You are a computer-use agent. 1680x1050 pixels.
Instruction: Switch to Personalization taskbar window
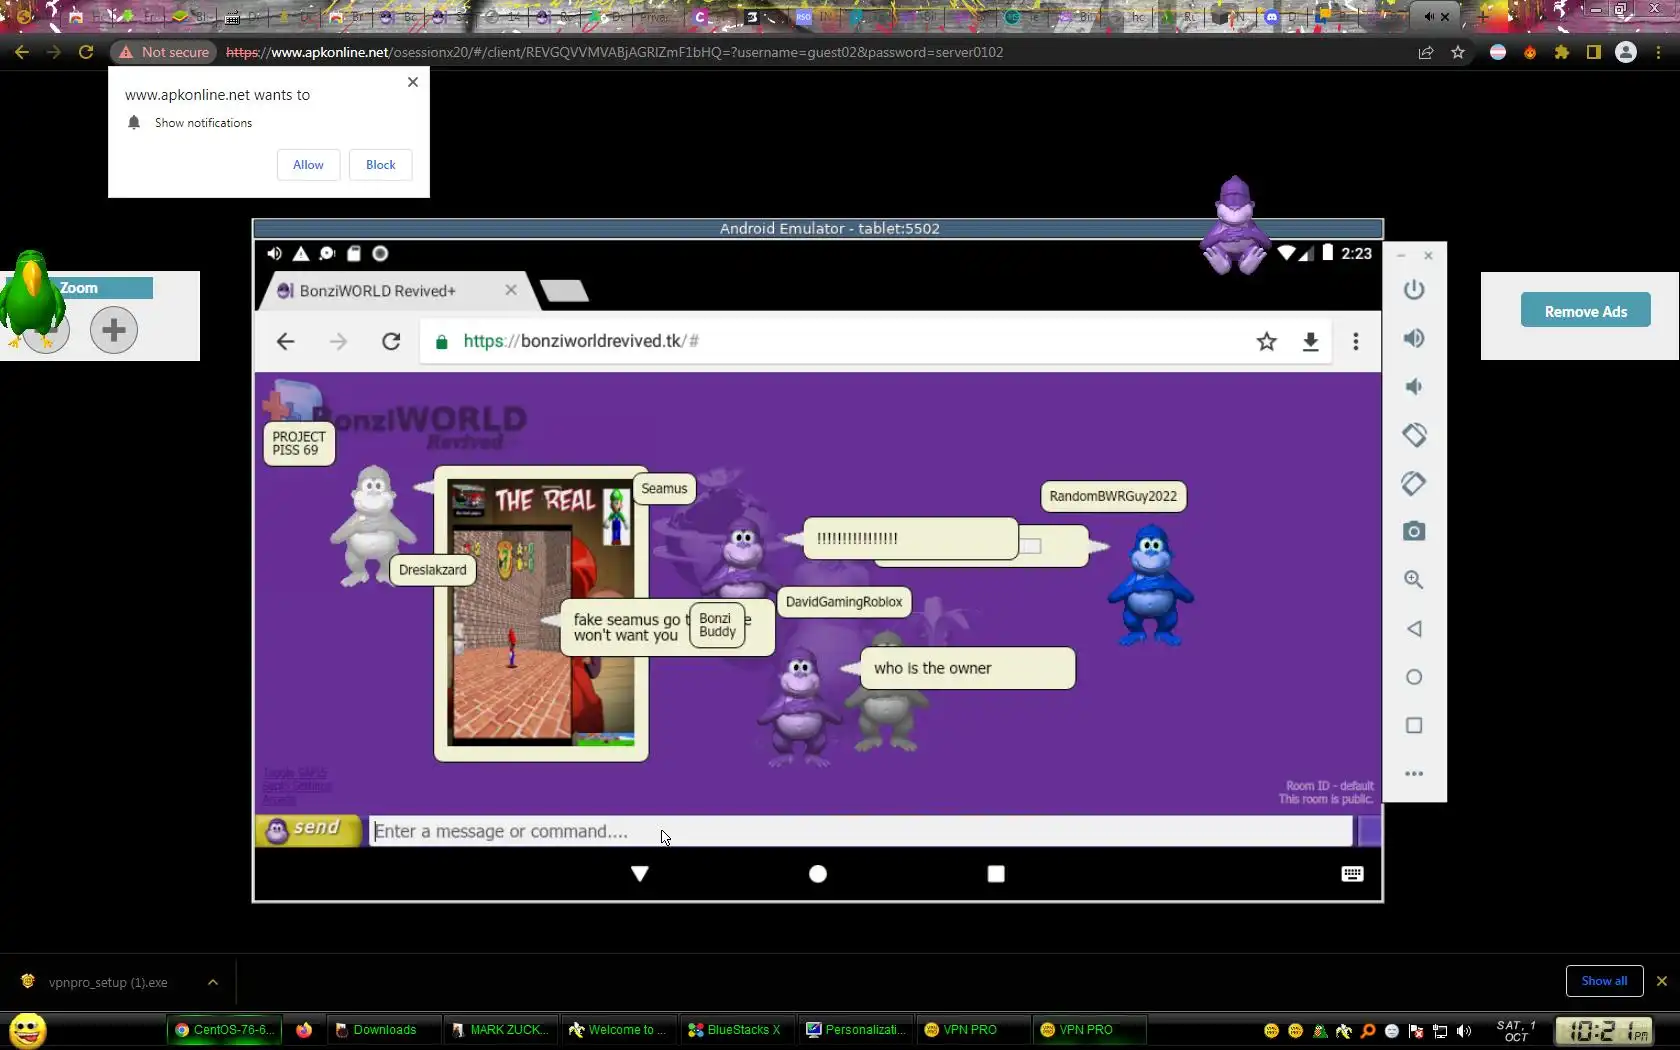tap(856, 1030)
